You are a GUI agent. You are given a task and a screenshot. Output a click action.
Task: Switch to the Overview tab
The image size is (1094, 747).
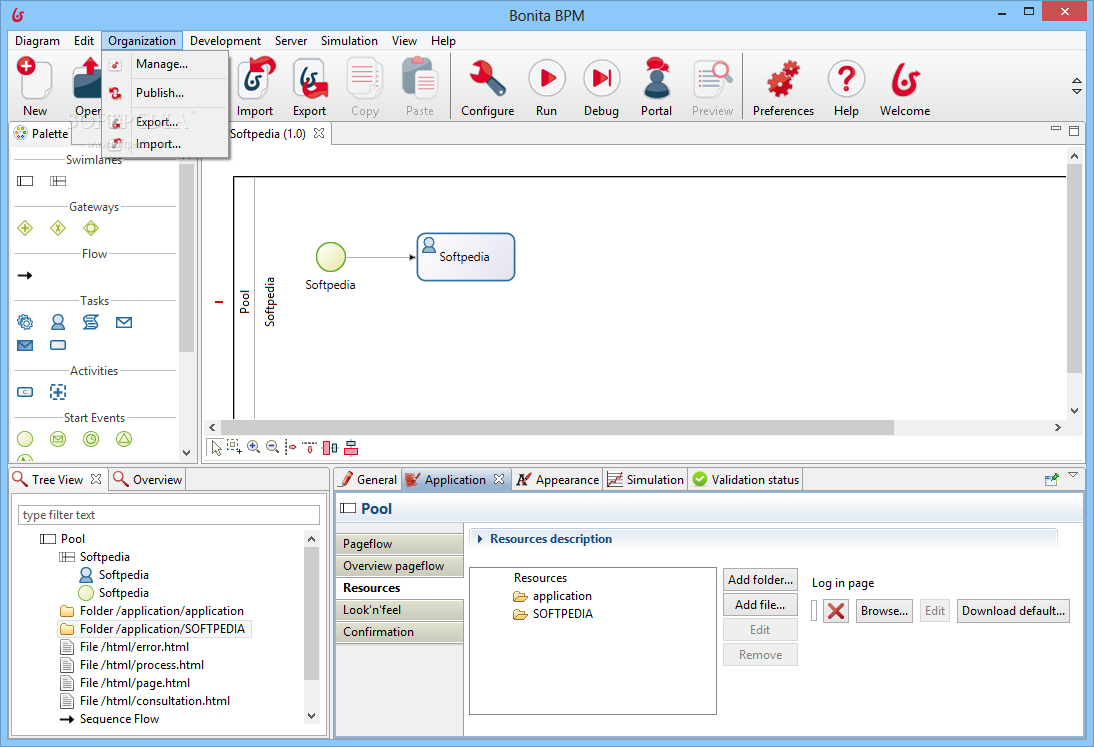click(148, 480)
